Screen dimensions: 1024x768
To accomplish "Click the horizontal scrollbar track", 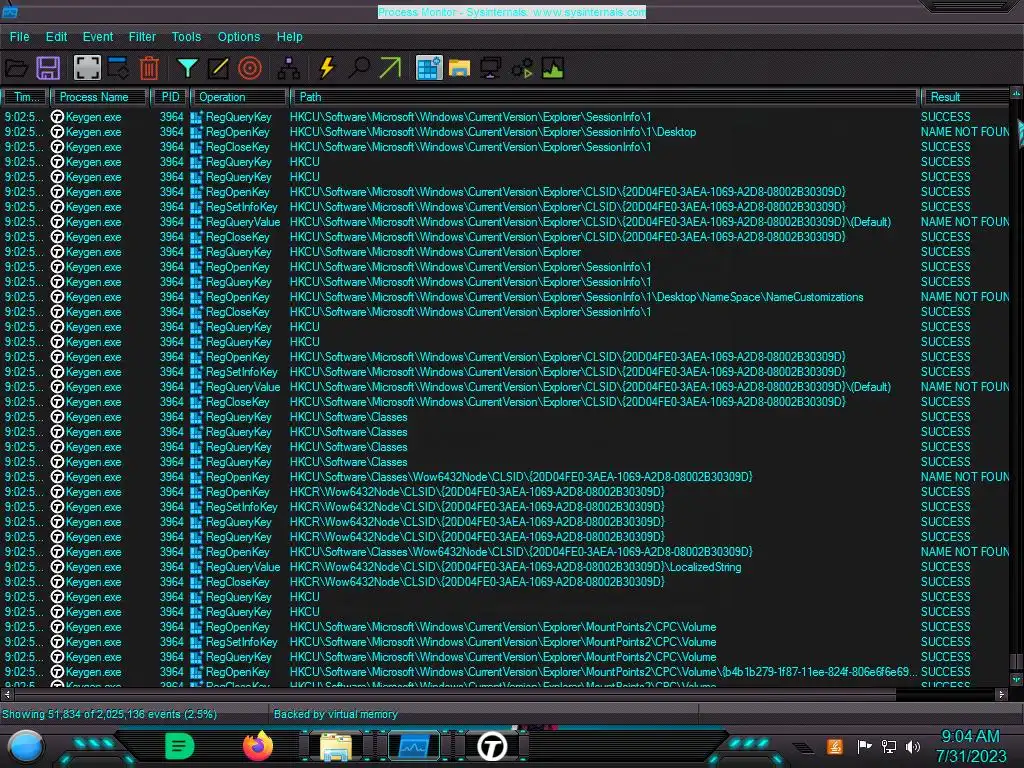I will [947, 695].
